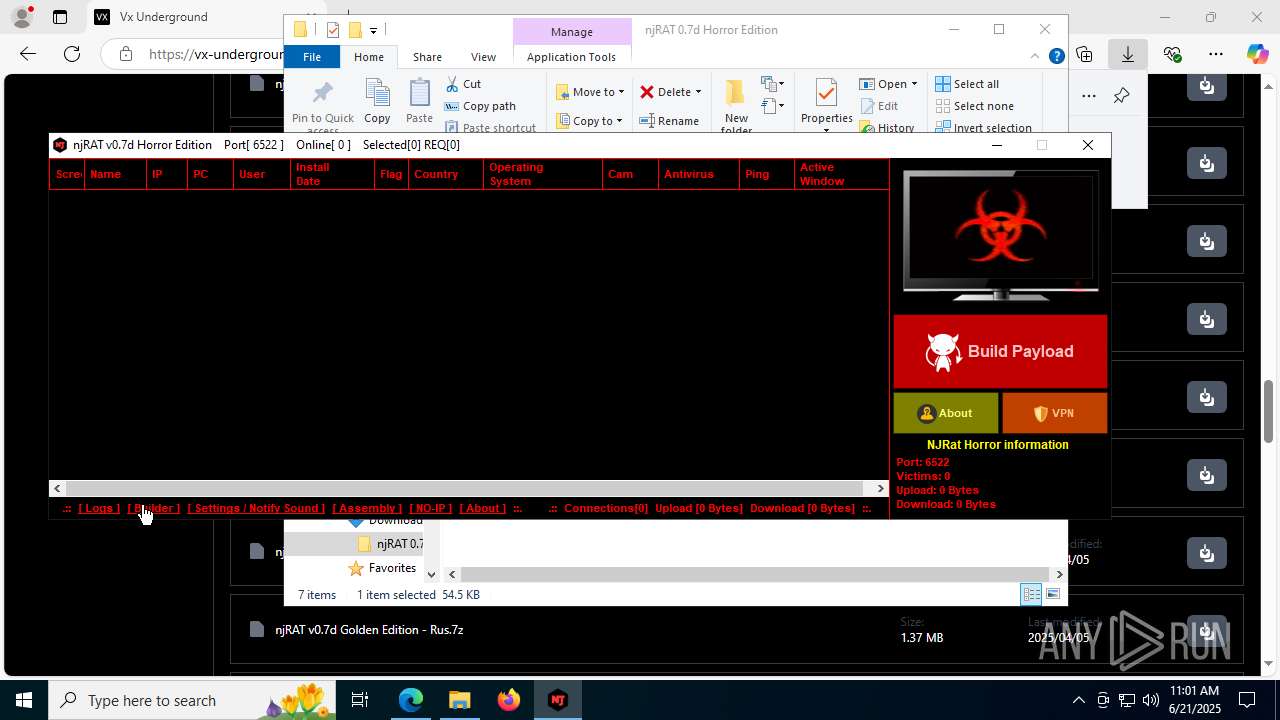Switch Explorer to large icons view
1280x720 pixels.
pos(1052,594)
